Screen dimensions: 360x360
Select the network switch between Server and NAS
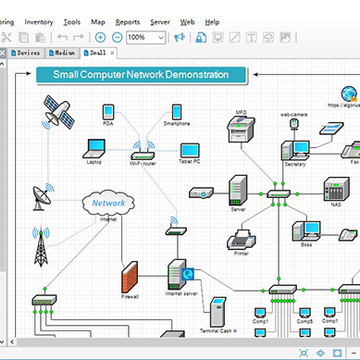coord(279,194)
